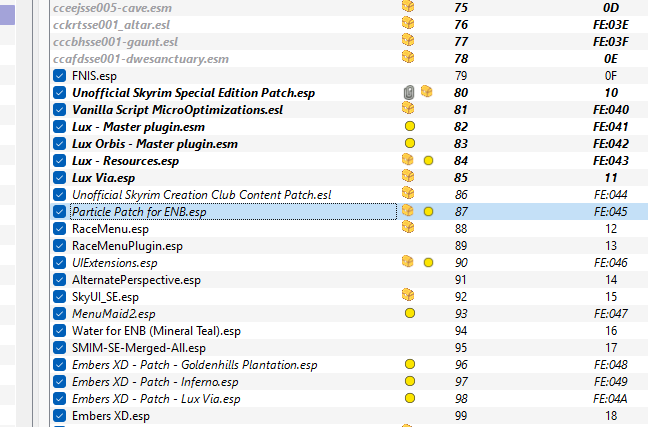Viewport: 648px width, 427px height.
Task: Select SMIM-SE-Merged-All.esp name
Action: coord(139,348)
